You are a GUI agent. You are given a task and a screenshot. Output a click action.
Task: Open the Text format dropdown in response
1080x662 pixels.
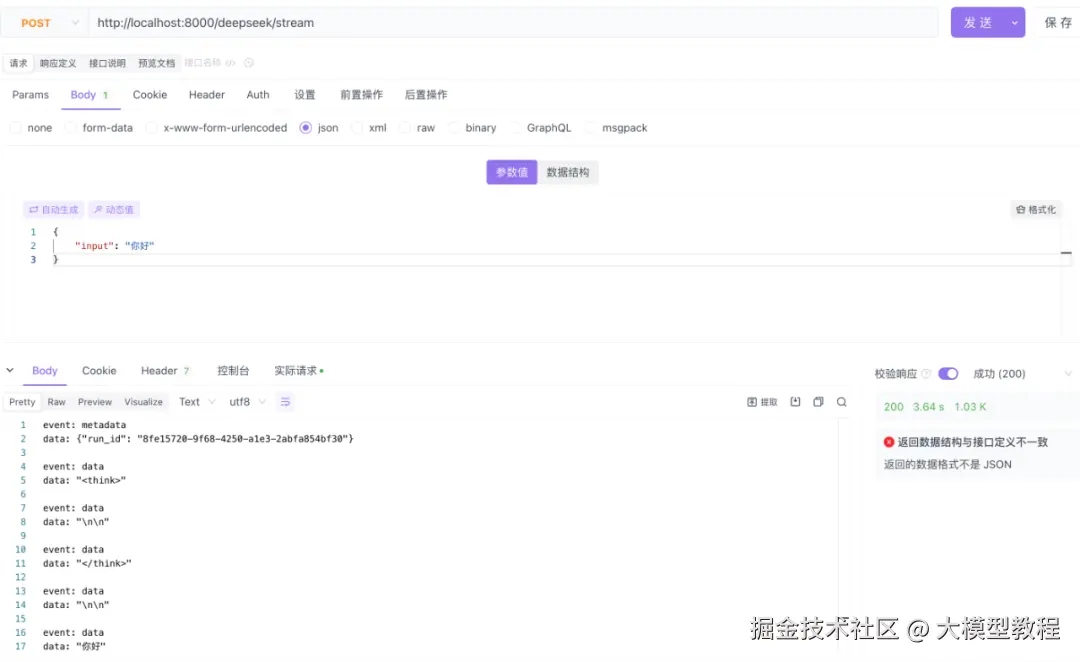point(196,401)
